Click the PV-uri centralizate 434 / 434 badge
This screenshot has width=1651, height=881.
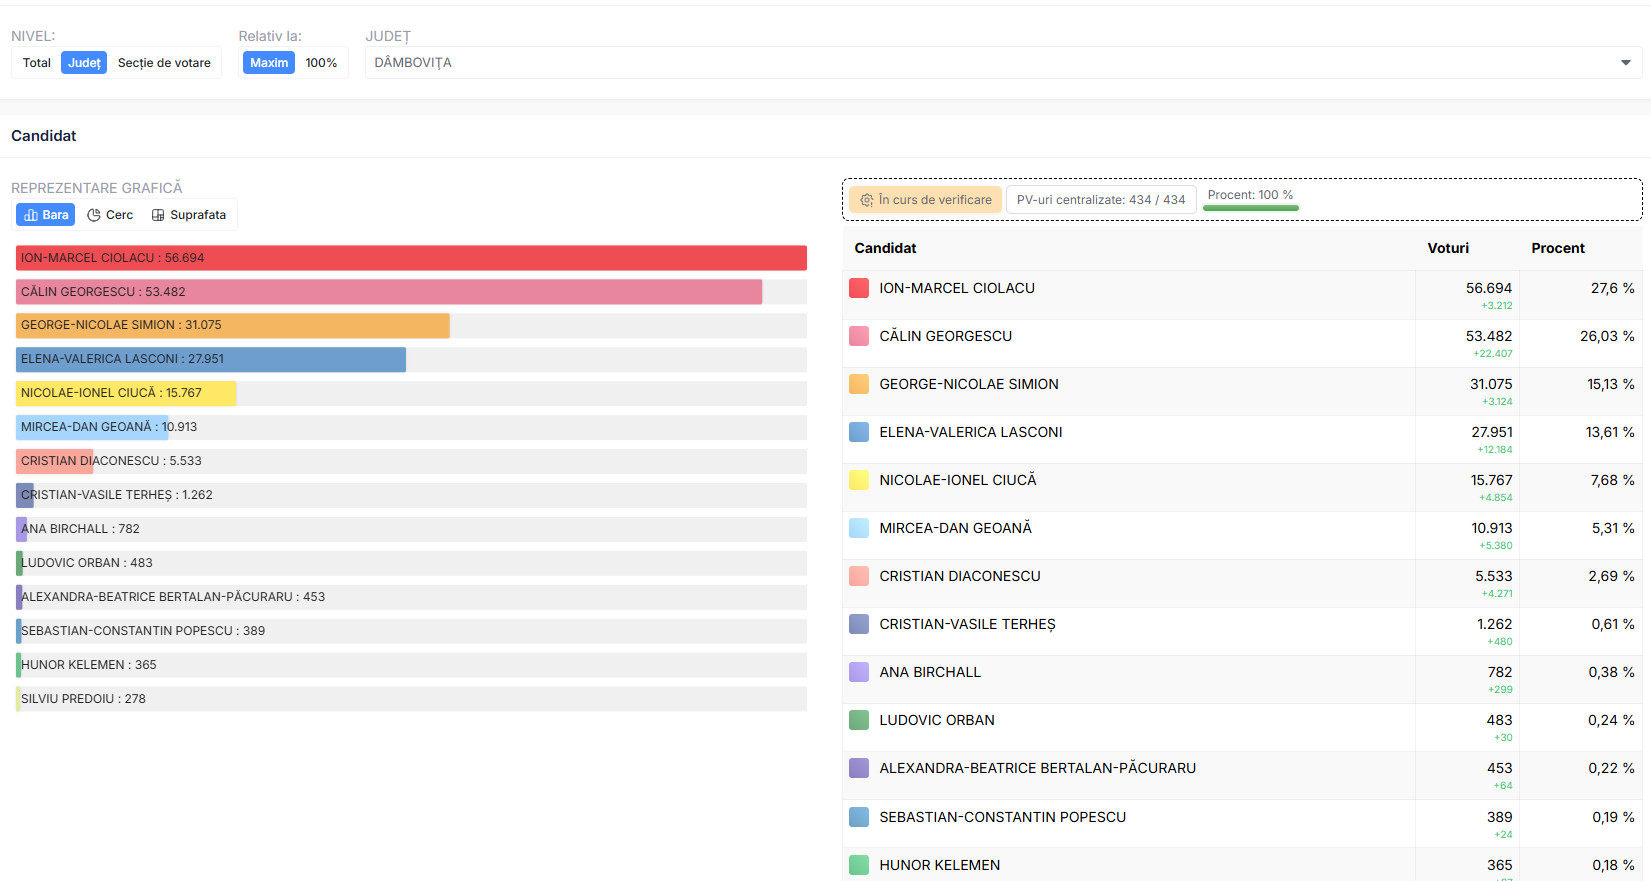[1100, 200]
